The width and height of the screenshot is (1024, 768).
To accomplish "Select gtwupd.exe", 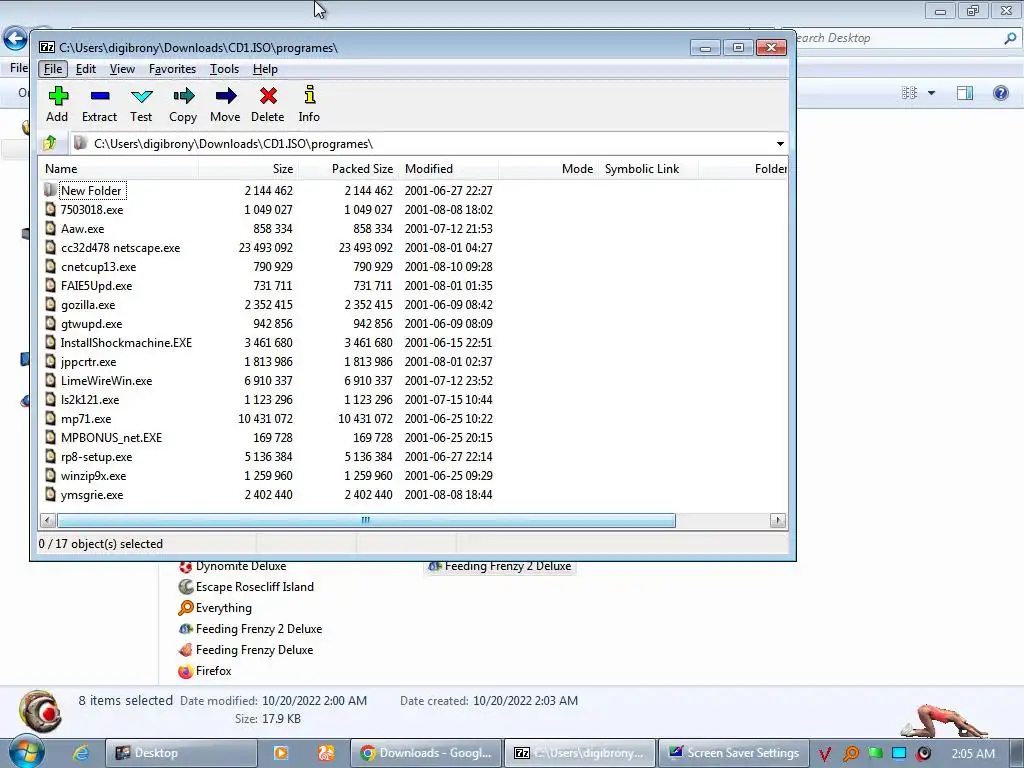I will [91, 323].
